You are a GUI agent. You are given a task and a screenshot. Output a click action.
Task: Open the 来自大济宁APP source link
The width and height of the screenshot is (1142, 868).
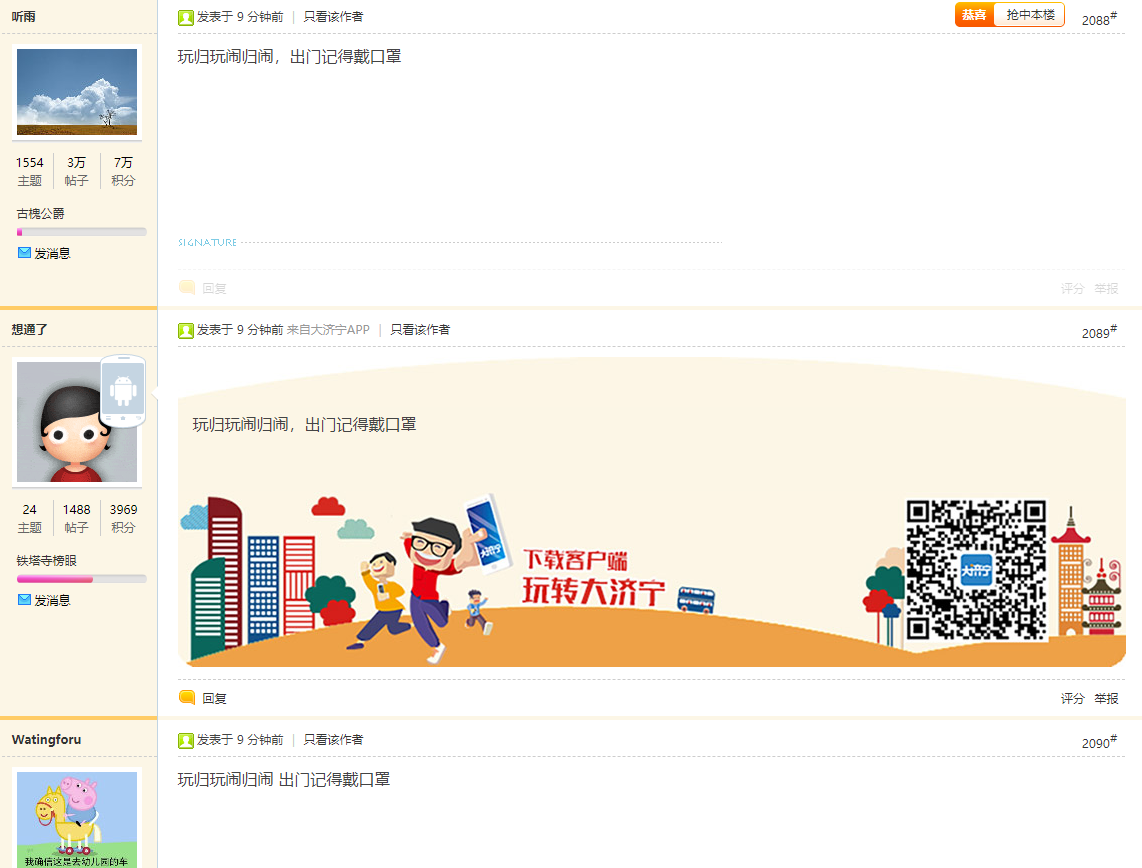pyautogui.click(x=330, y=330)
